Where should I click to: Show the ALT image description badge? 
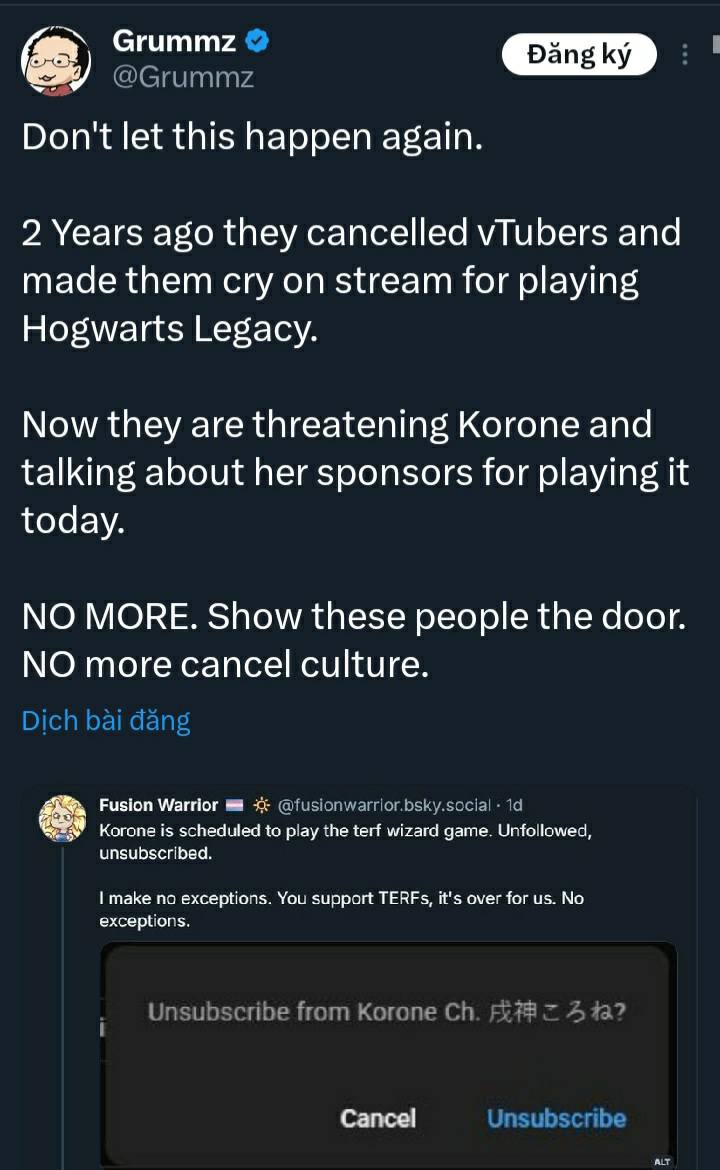pos(662,1162)
